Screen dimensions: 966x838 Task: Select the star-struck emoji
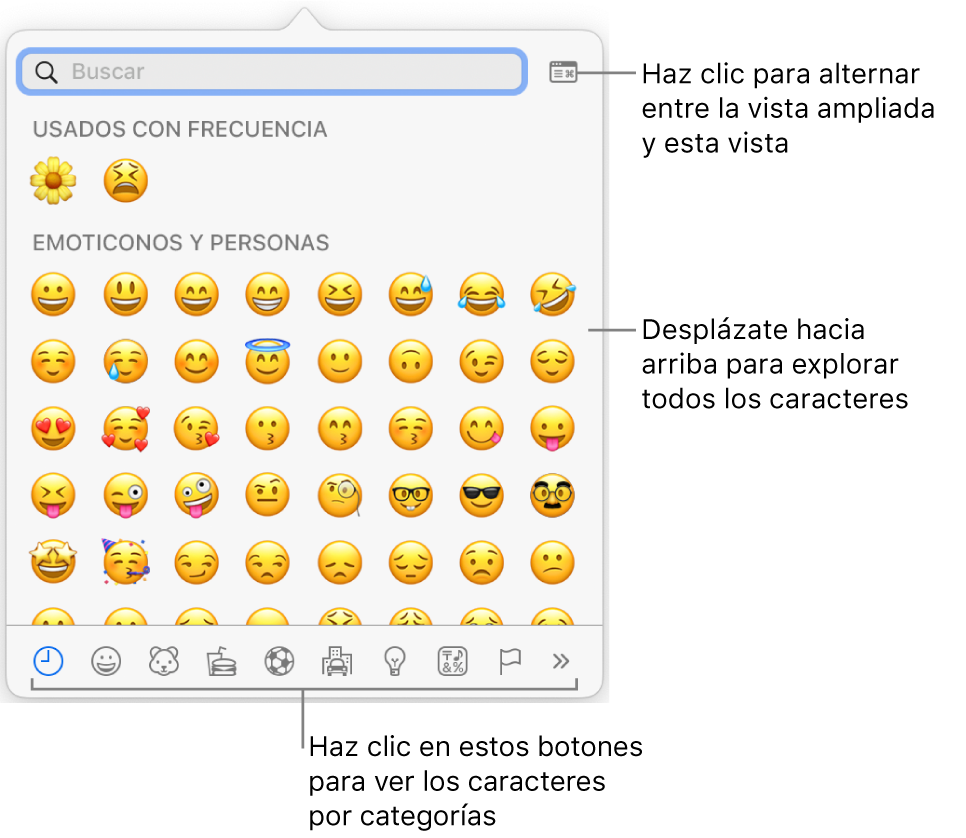click(x=54, y=562)
